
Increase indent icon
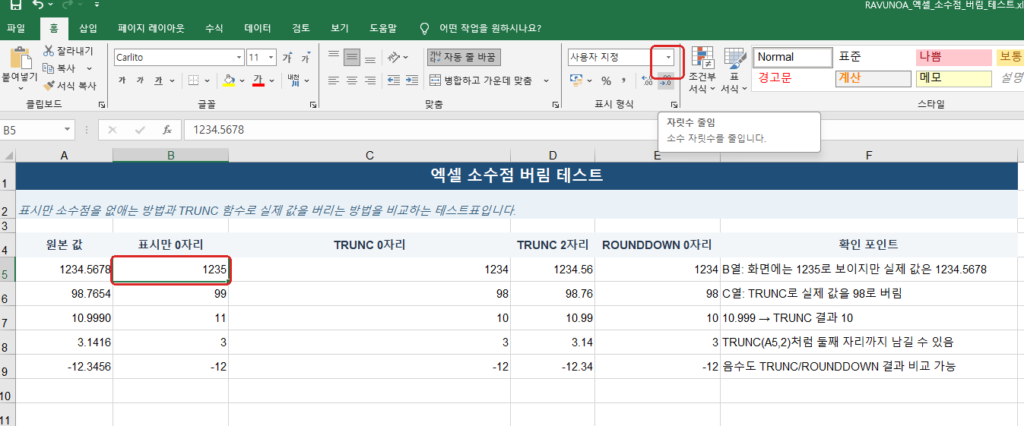click(411, 80)
